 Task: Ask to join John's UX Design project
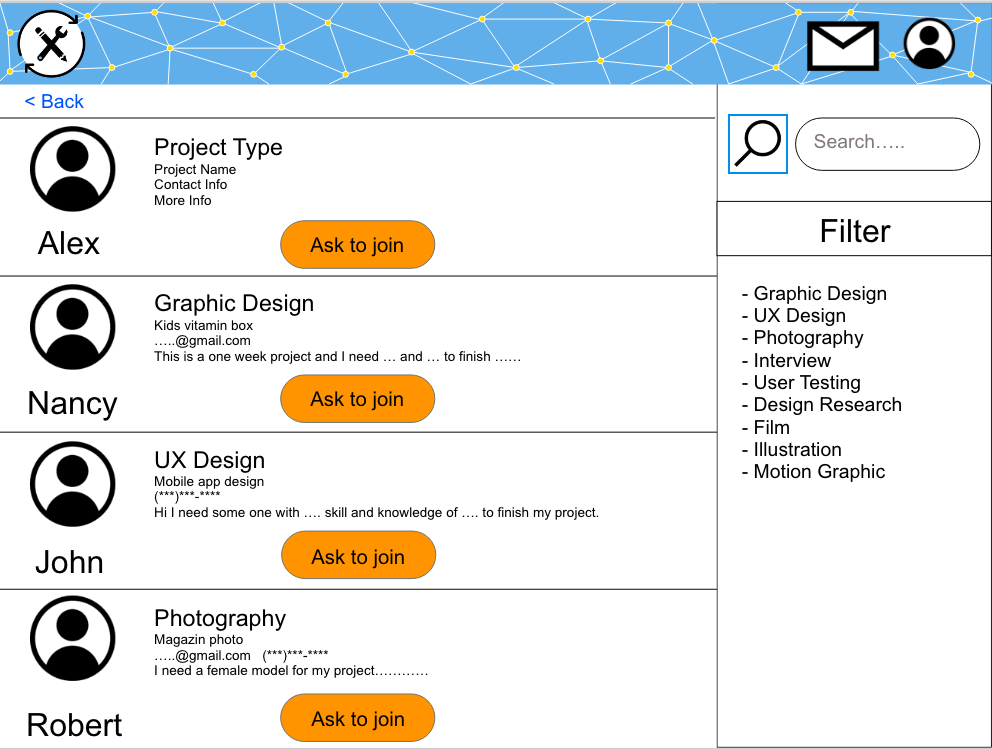(x=358, y=555)
